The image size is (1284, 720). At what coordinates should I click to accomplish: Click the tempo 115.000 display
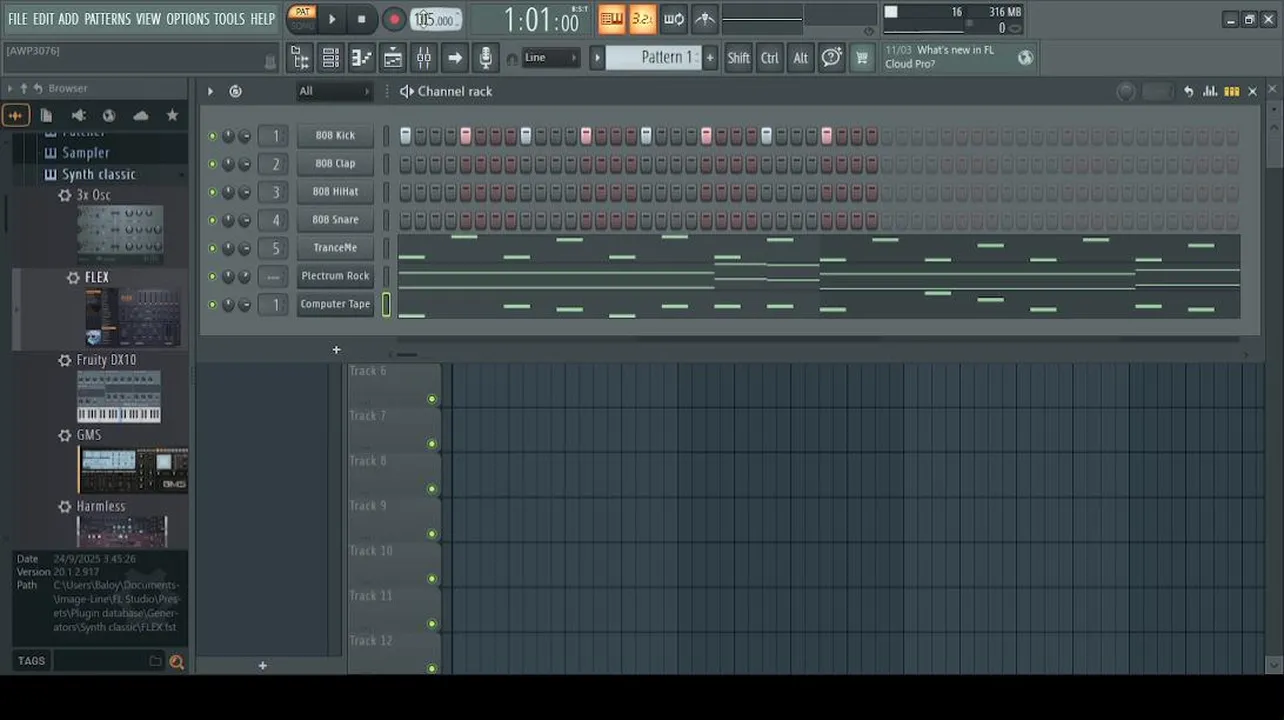436,19
